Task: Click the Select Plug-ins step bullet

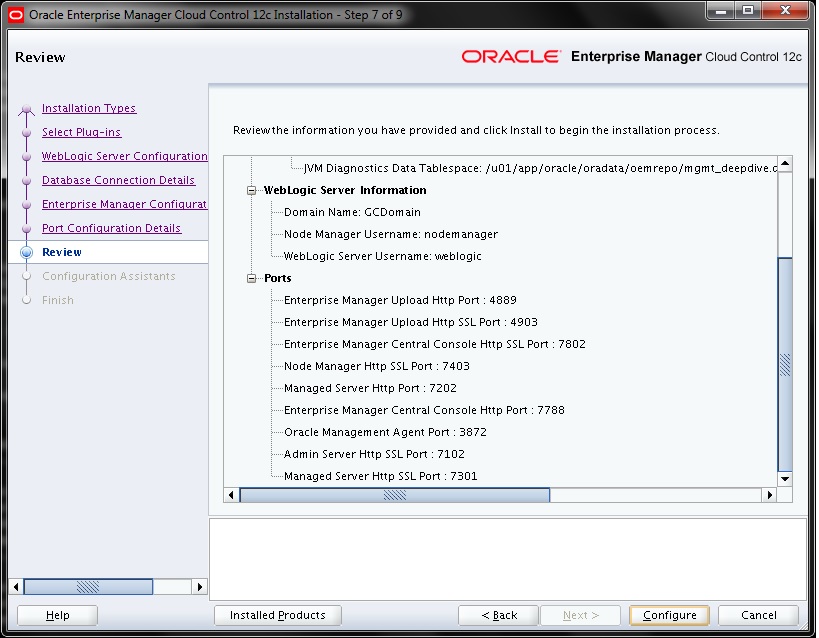Action: 27,133
